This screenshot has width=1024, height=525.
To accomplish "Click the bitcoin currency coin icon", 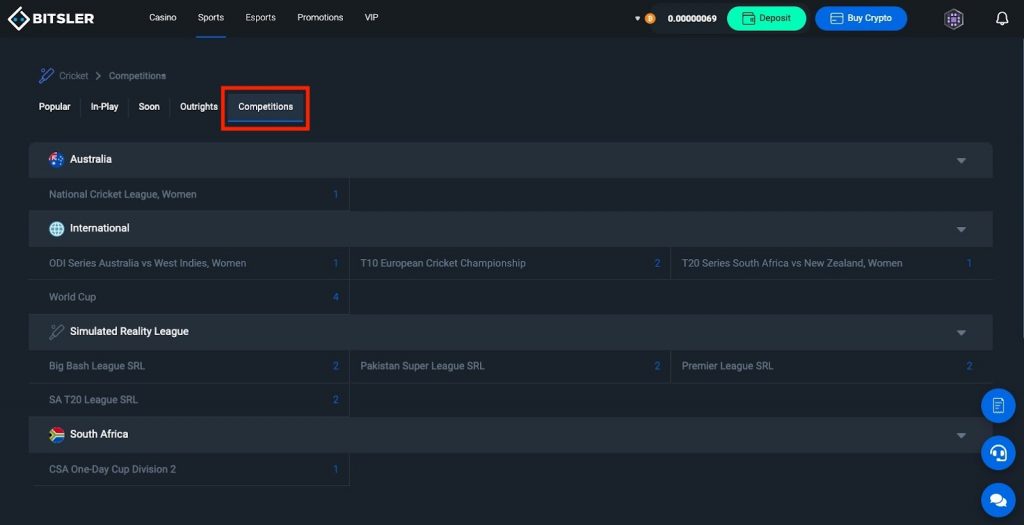I will (650, 18).
